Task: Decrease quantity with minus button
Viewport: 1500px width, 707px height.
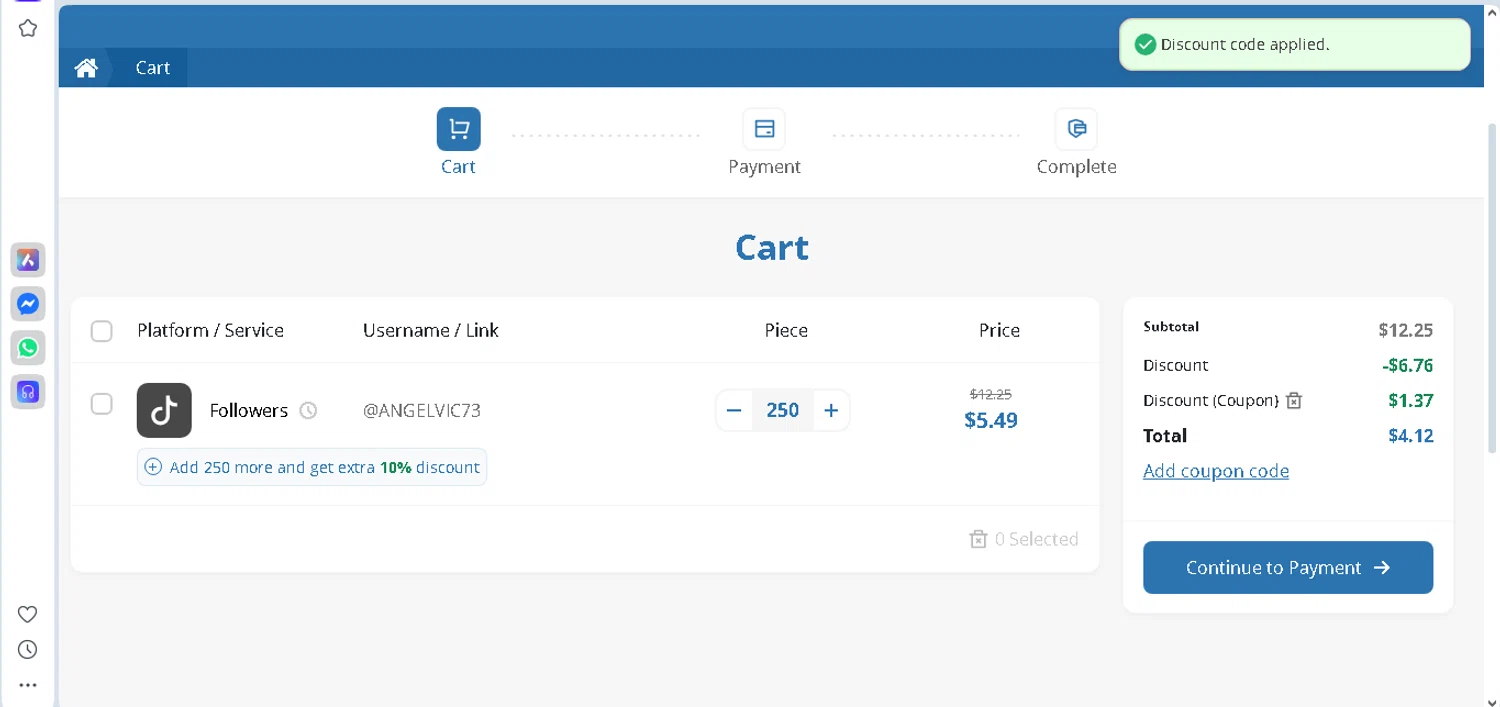Action: pyautogui.click(x=734, y=410)
